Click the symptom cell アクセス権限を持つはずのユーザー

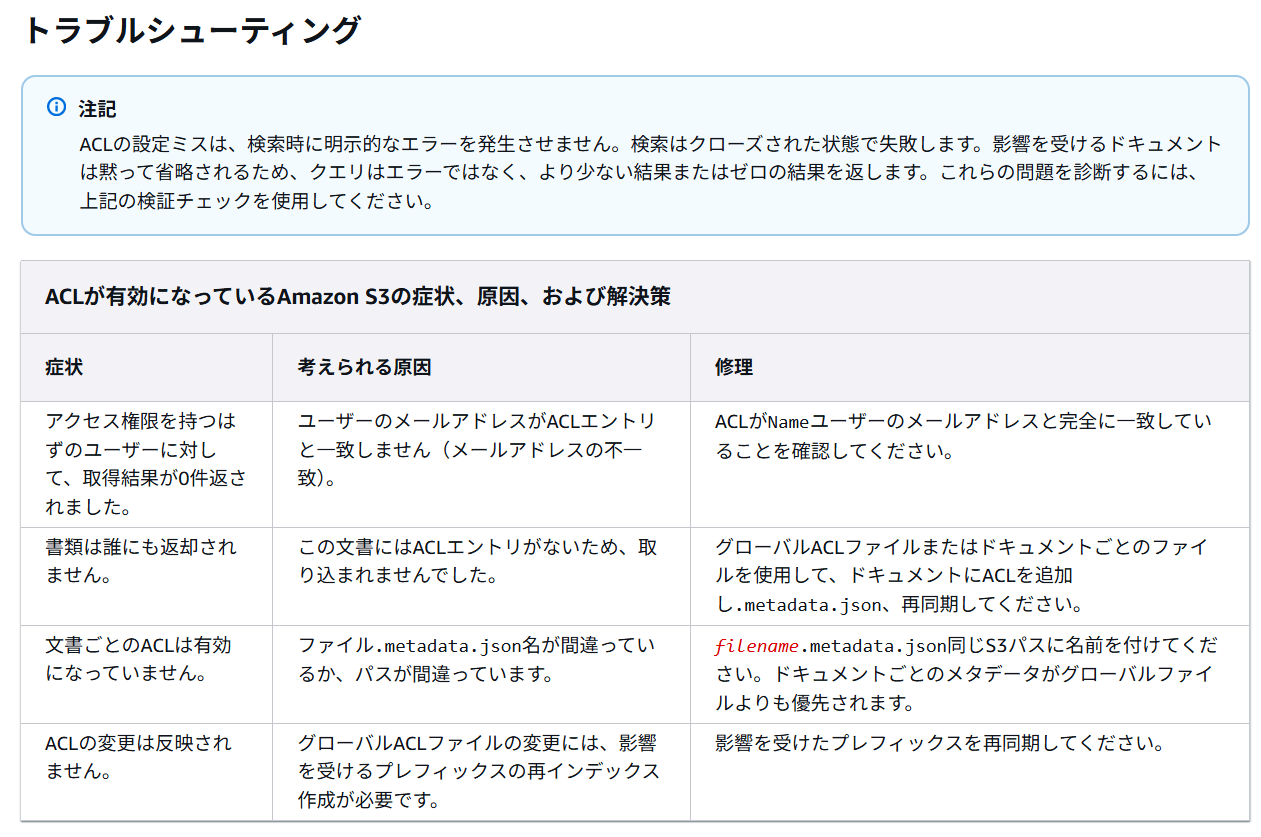[x=146, y=464]
